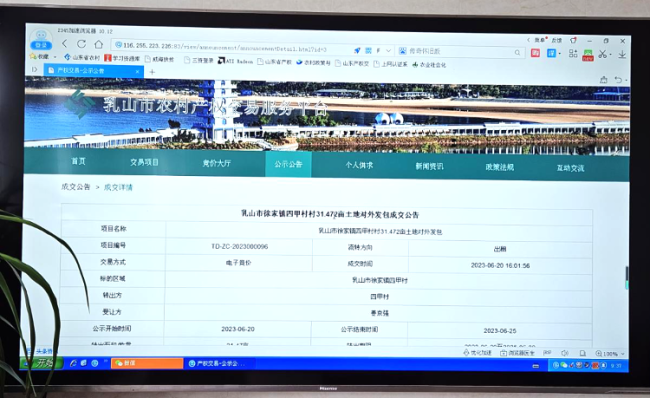Select the 产权交易-公示公告 browser tab

point(94,71)
